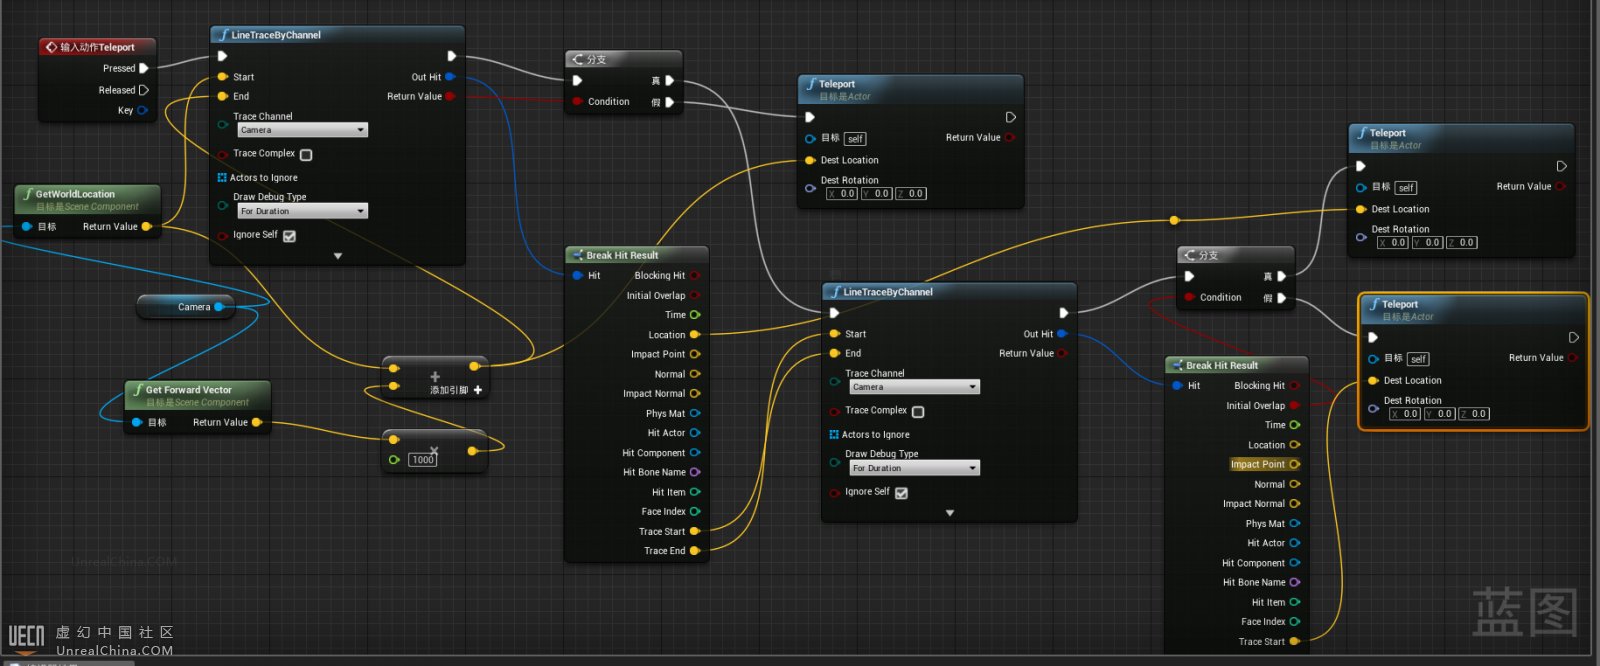This screenshot has width=1600, height=666.
Task: Click the 目标 input pin on Get Forward Vector
Action: (137, 422)
